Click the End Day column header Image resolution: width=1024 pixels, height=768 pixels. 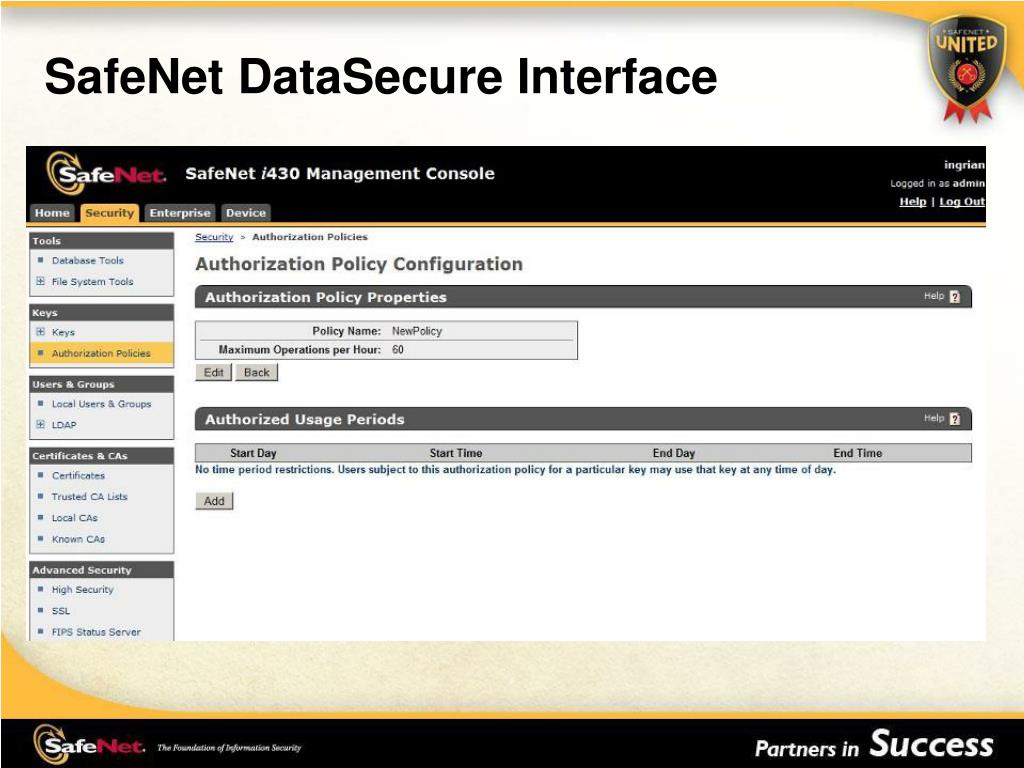click(674, 453)
